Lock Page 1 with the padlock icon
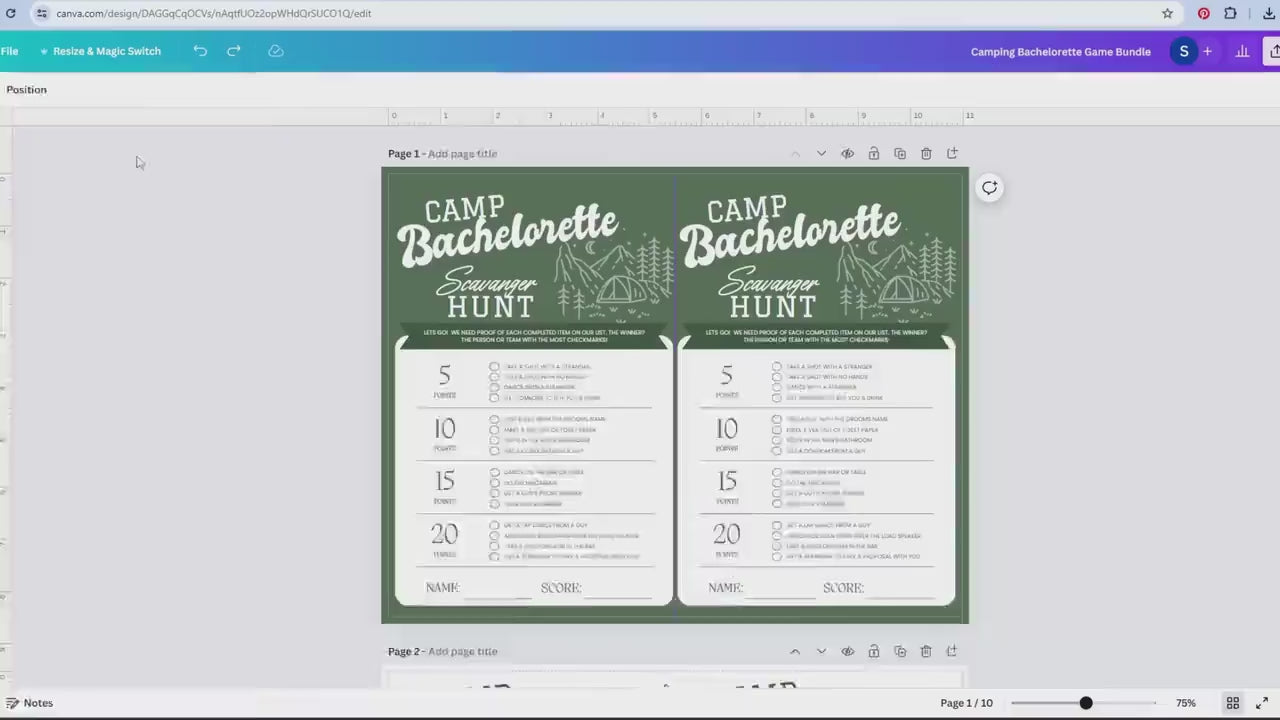The image size is (1280, 720). [x=873, y=153]
